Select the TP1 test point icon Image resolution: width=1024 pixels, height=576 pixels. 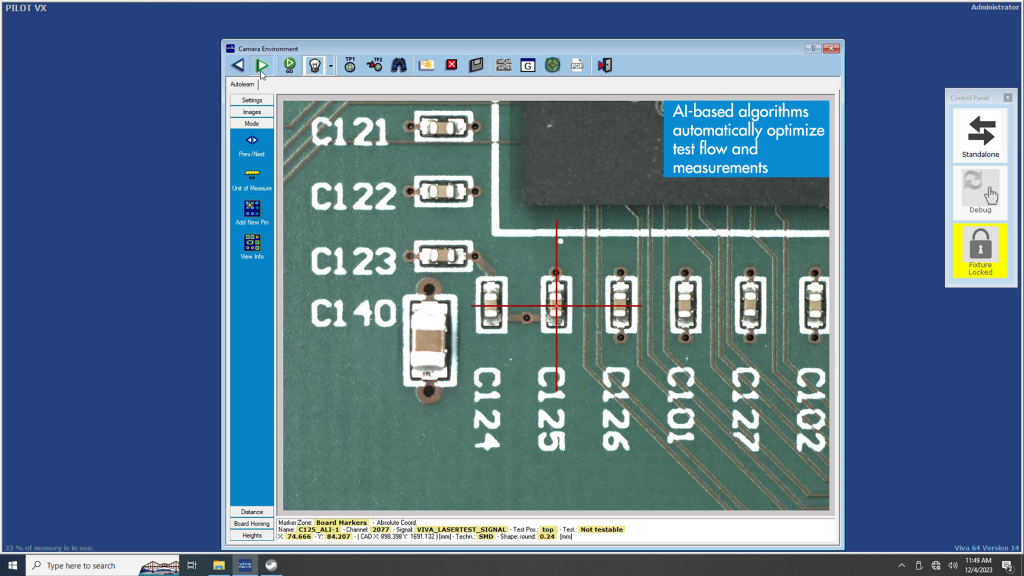tap(350, 65)
